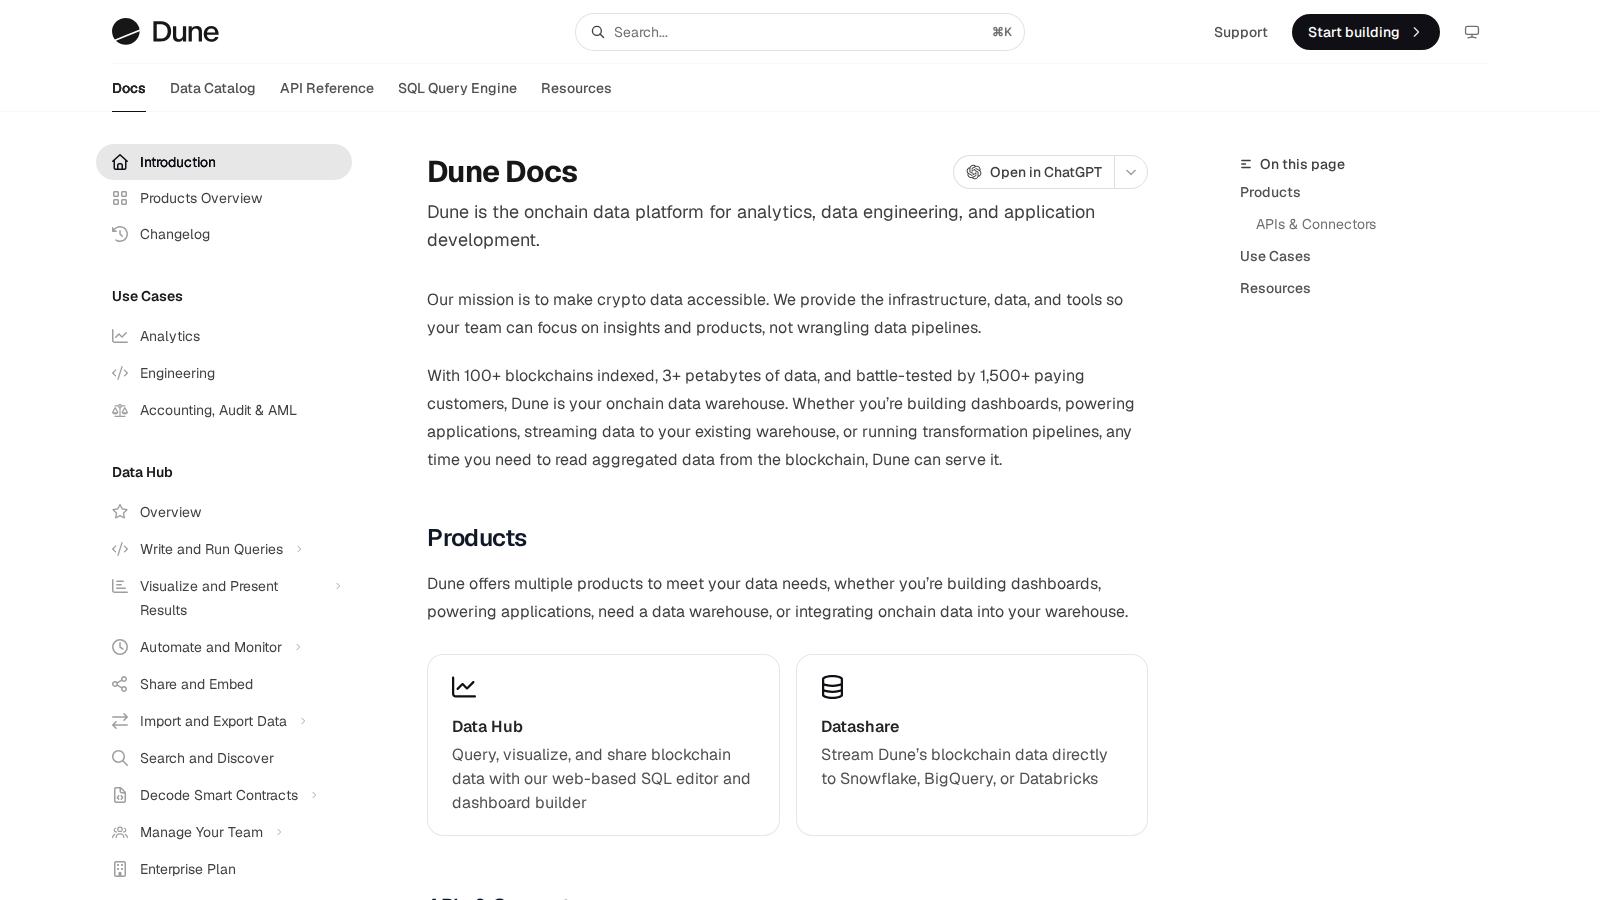The width and height of the screenshot is (1600, 900).
Task: Click Open in ChatGPT button
Action: coord(1034,172)
